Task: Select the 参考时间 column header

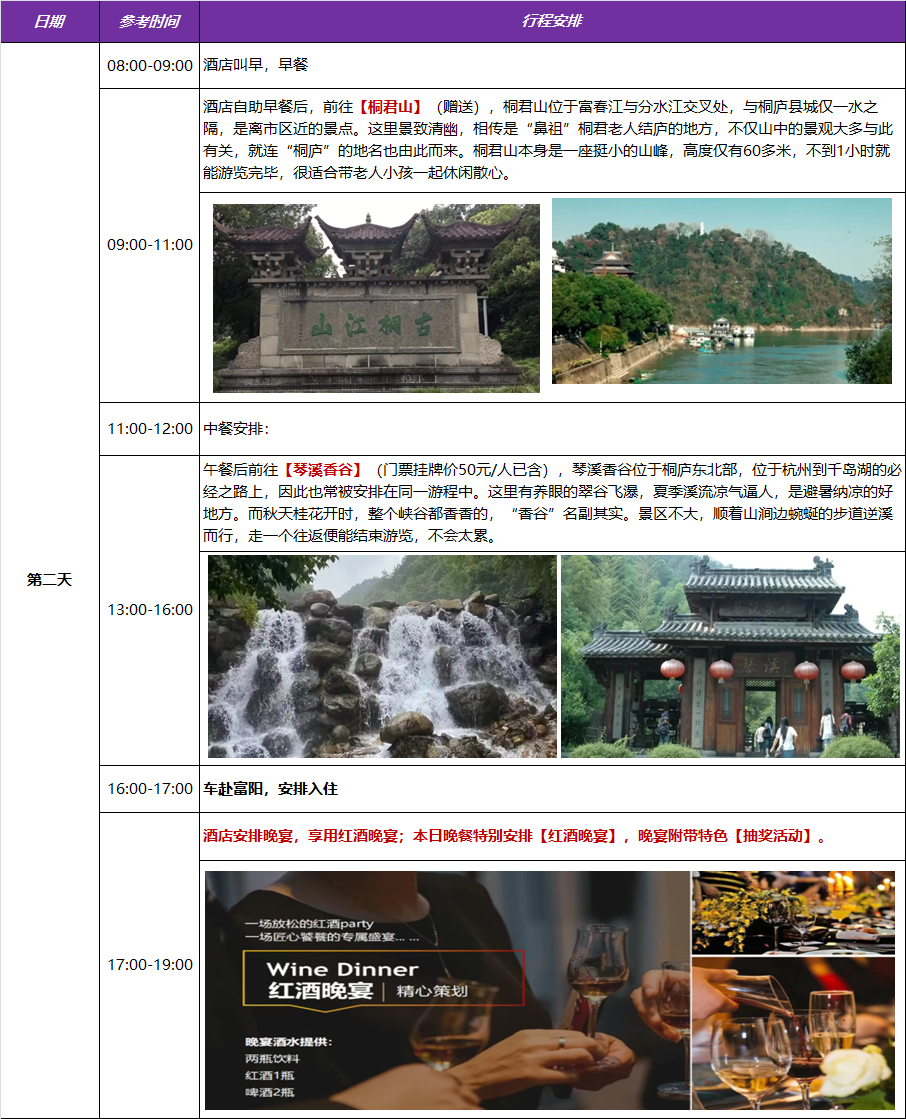Action: (149, 21)
